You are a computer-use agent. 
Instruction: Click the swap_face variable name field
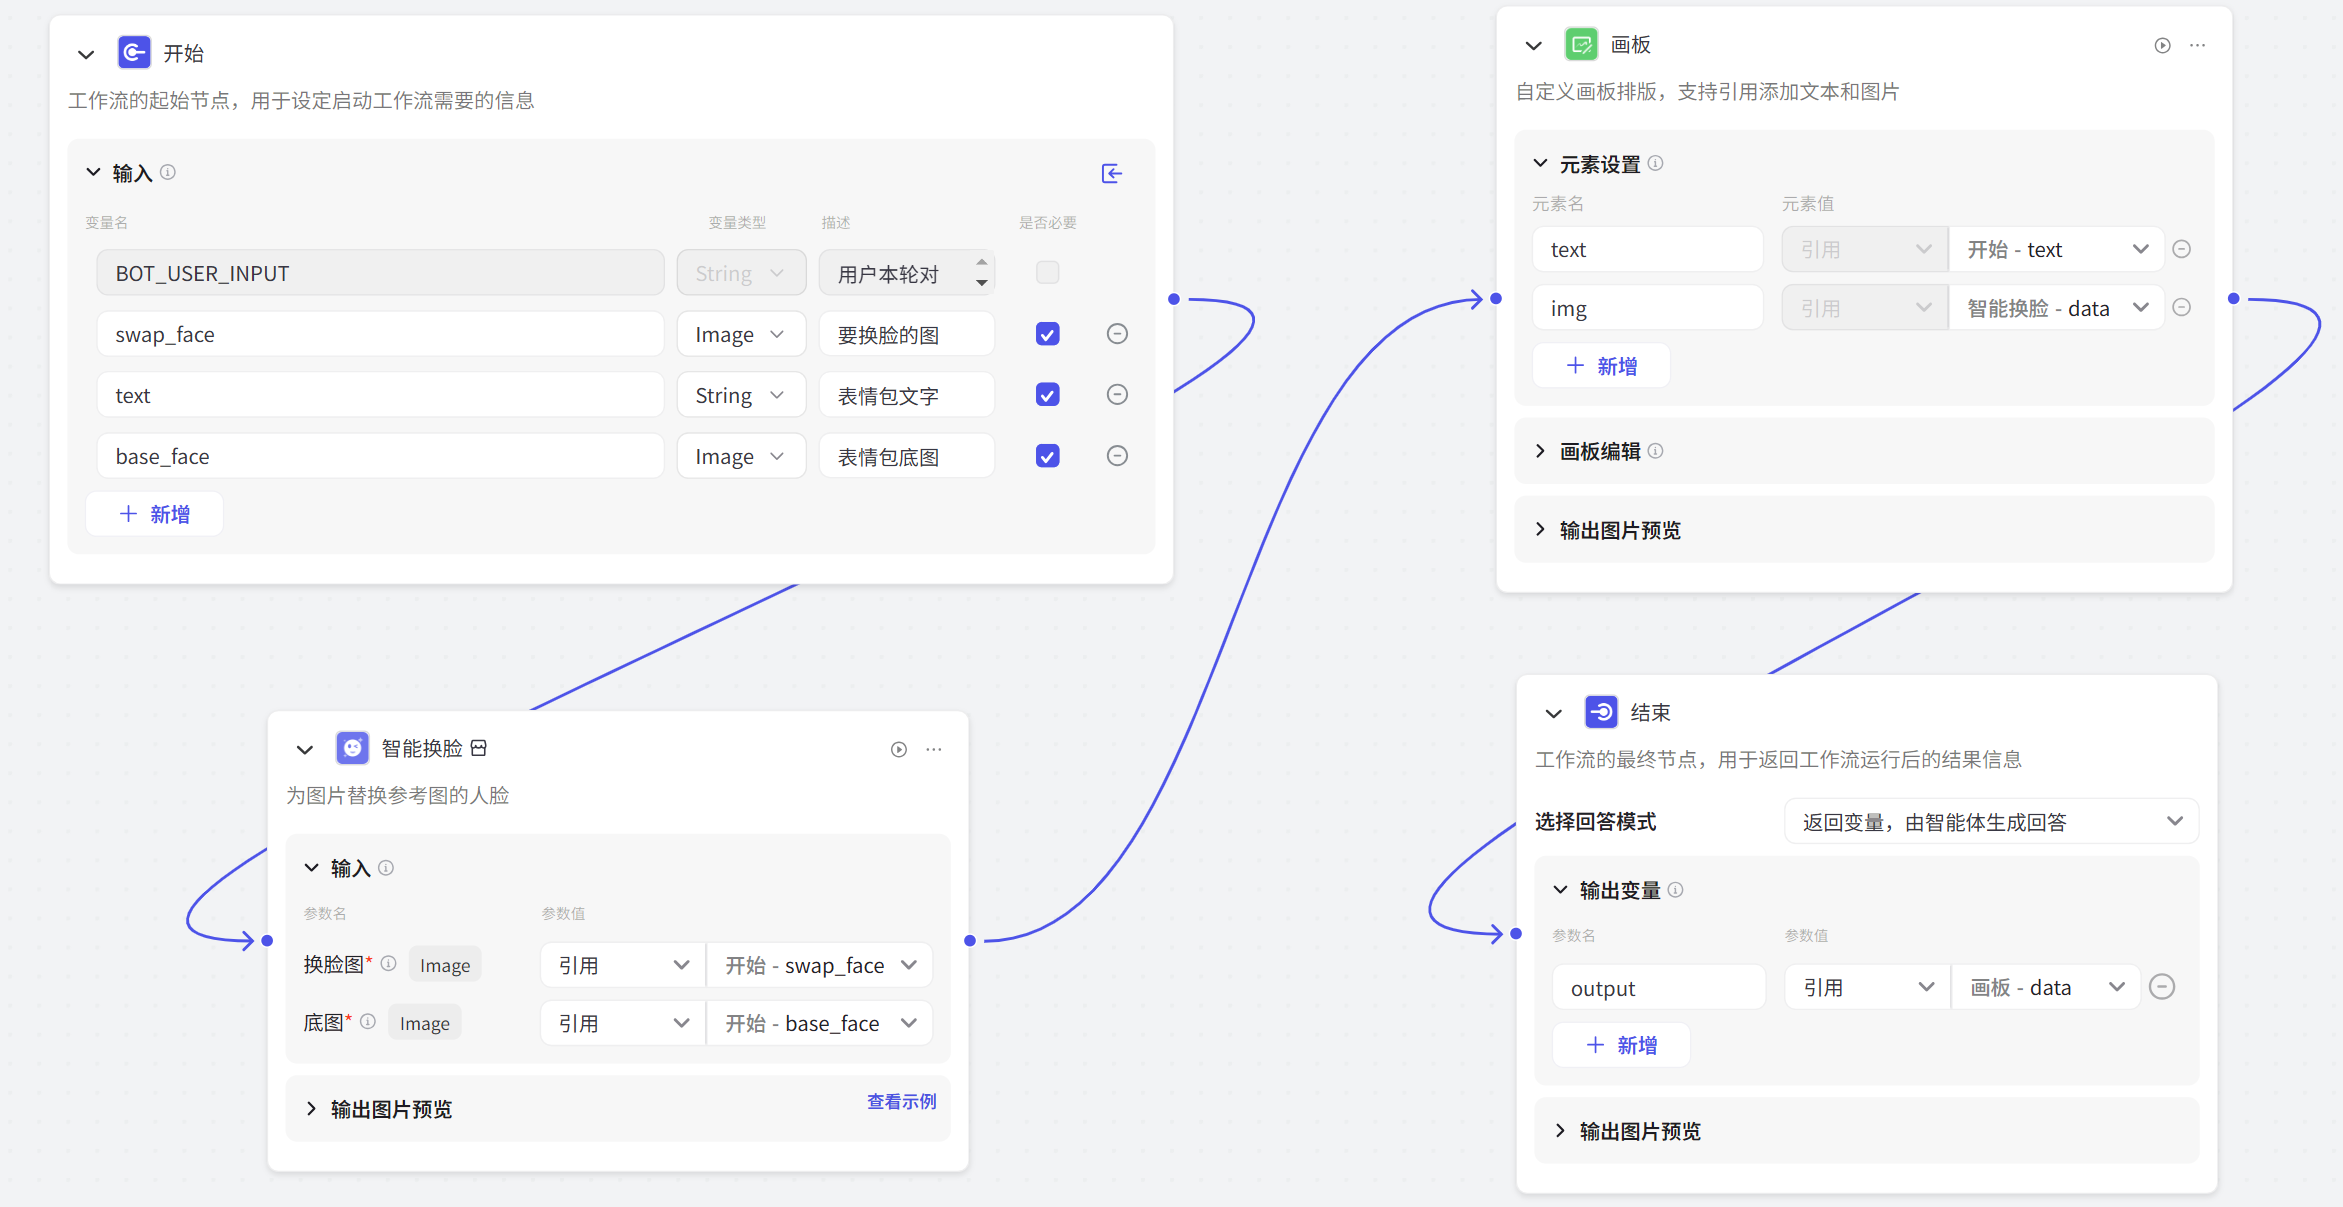(x=380, y=335)
